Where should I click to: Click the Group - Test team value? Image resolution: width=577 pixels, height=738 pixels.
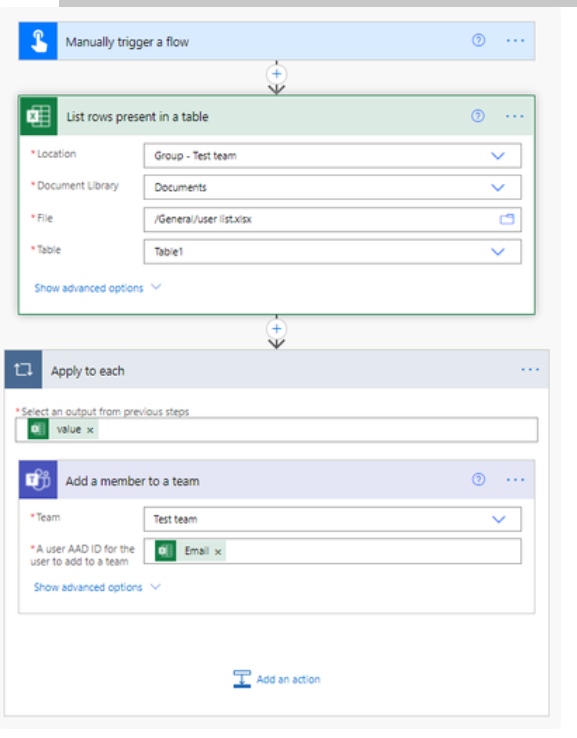195,156
